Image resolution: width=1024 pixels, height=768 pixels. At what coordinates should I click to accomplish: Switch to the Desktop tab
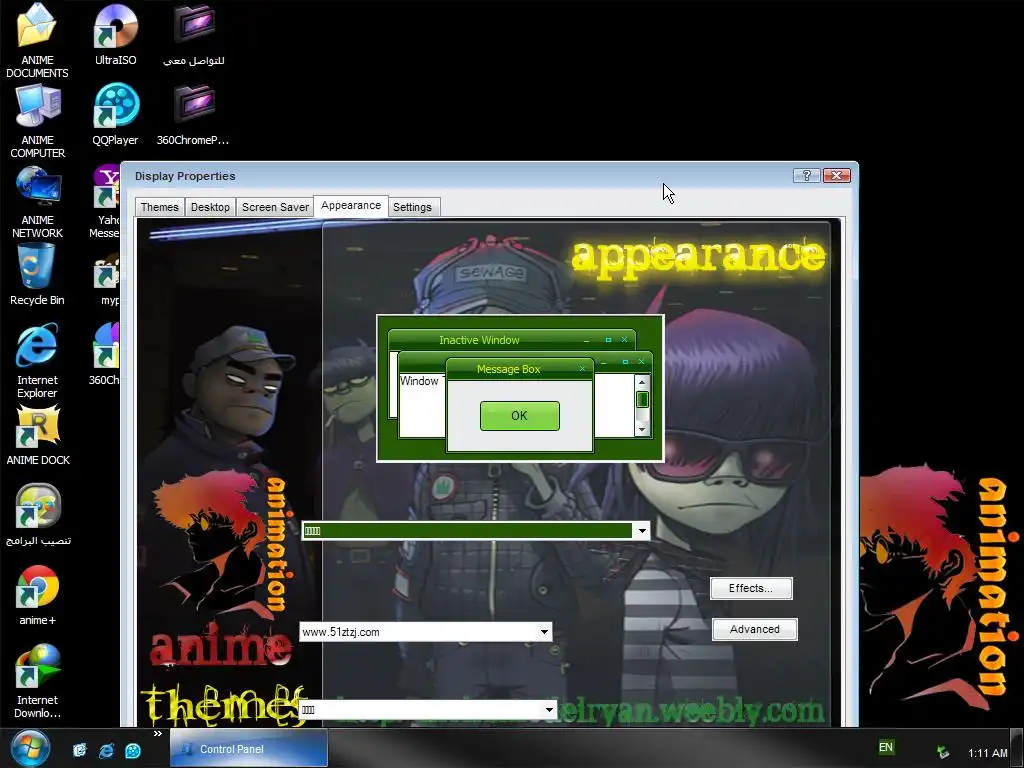210,207
